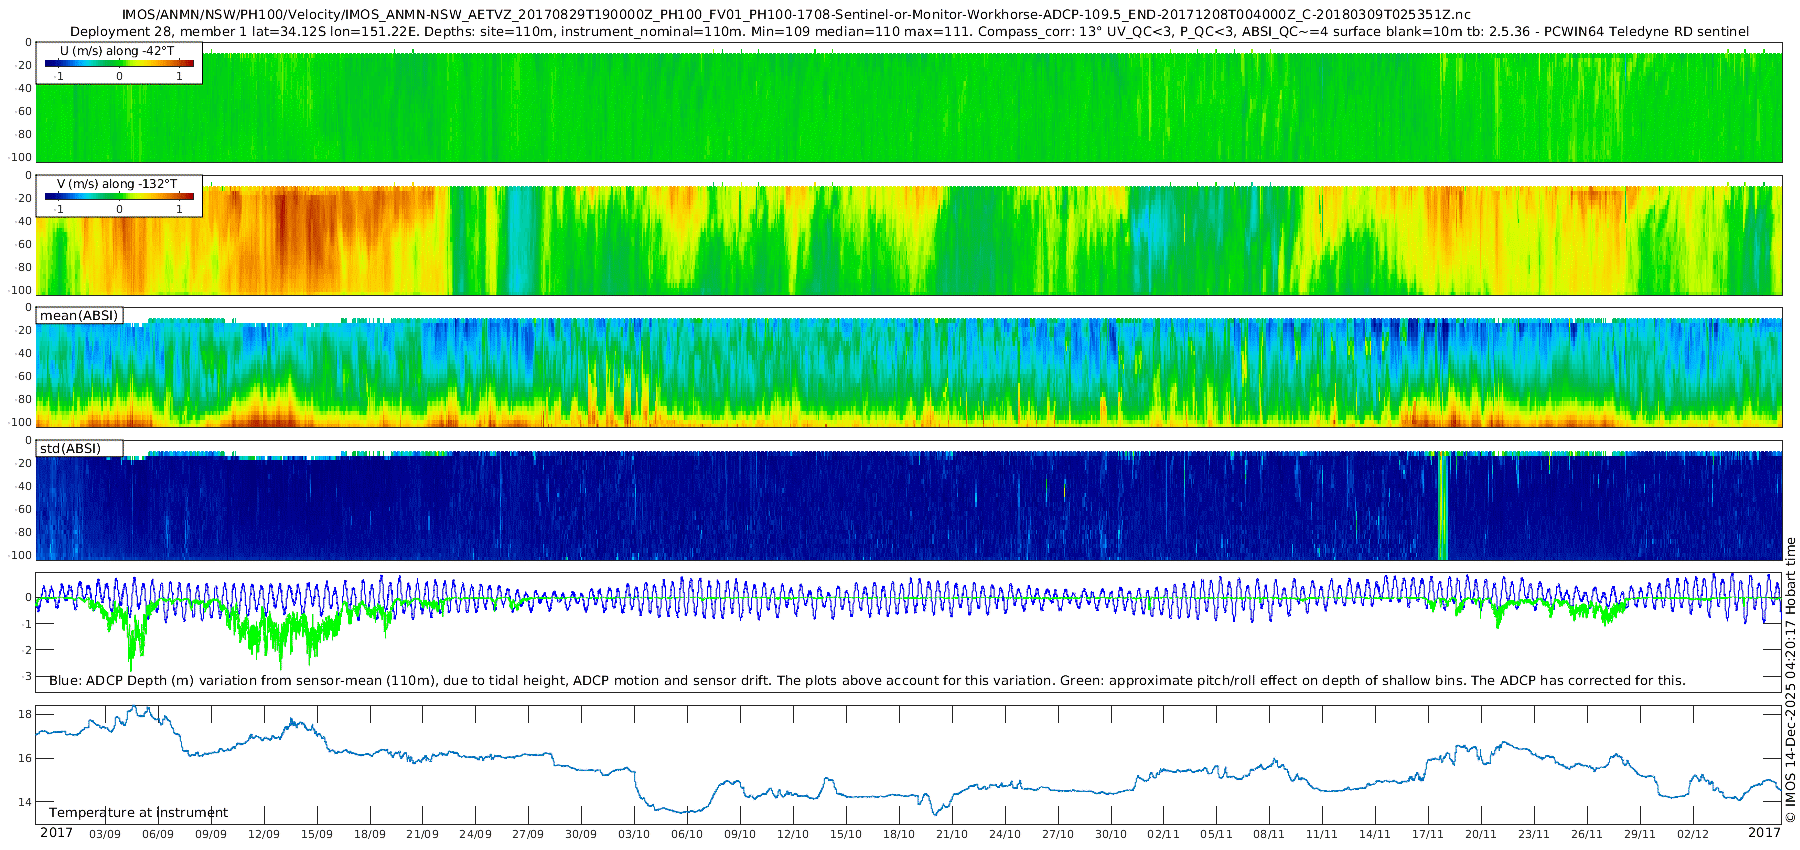Click the left 2017 year label
1800x850 pixels.
pos(56,833)
